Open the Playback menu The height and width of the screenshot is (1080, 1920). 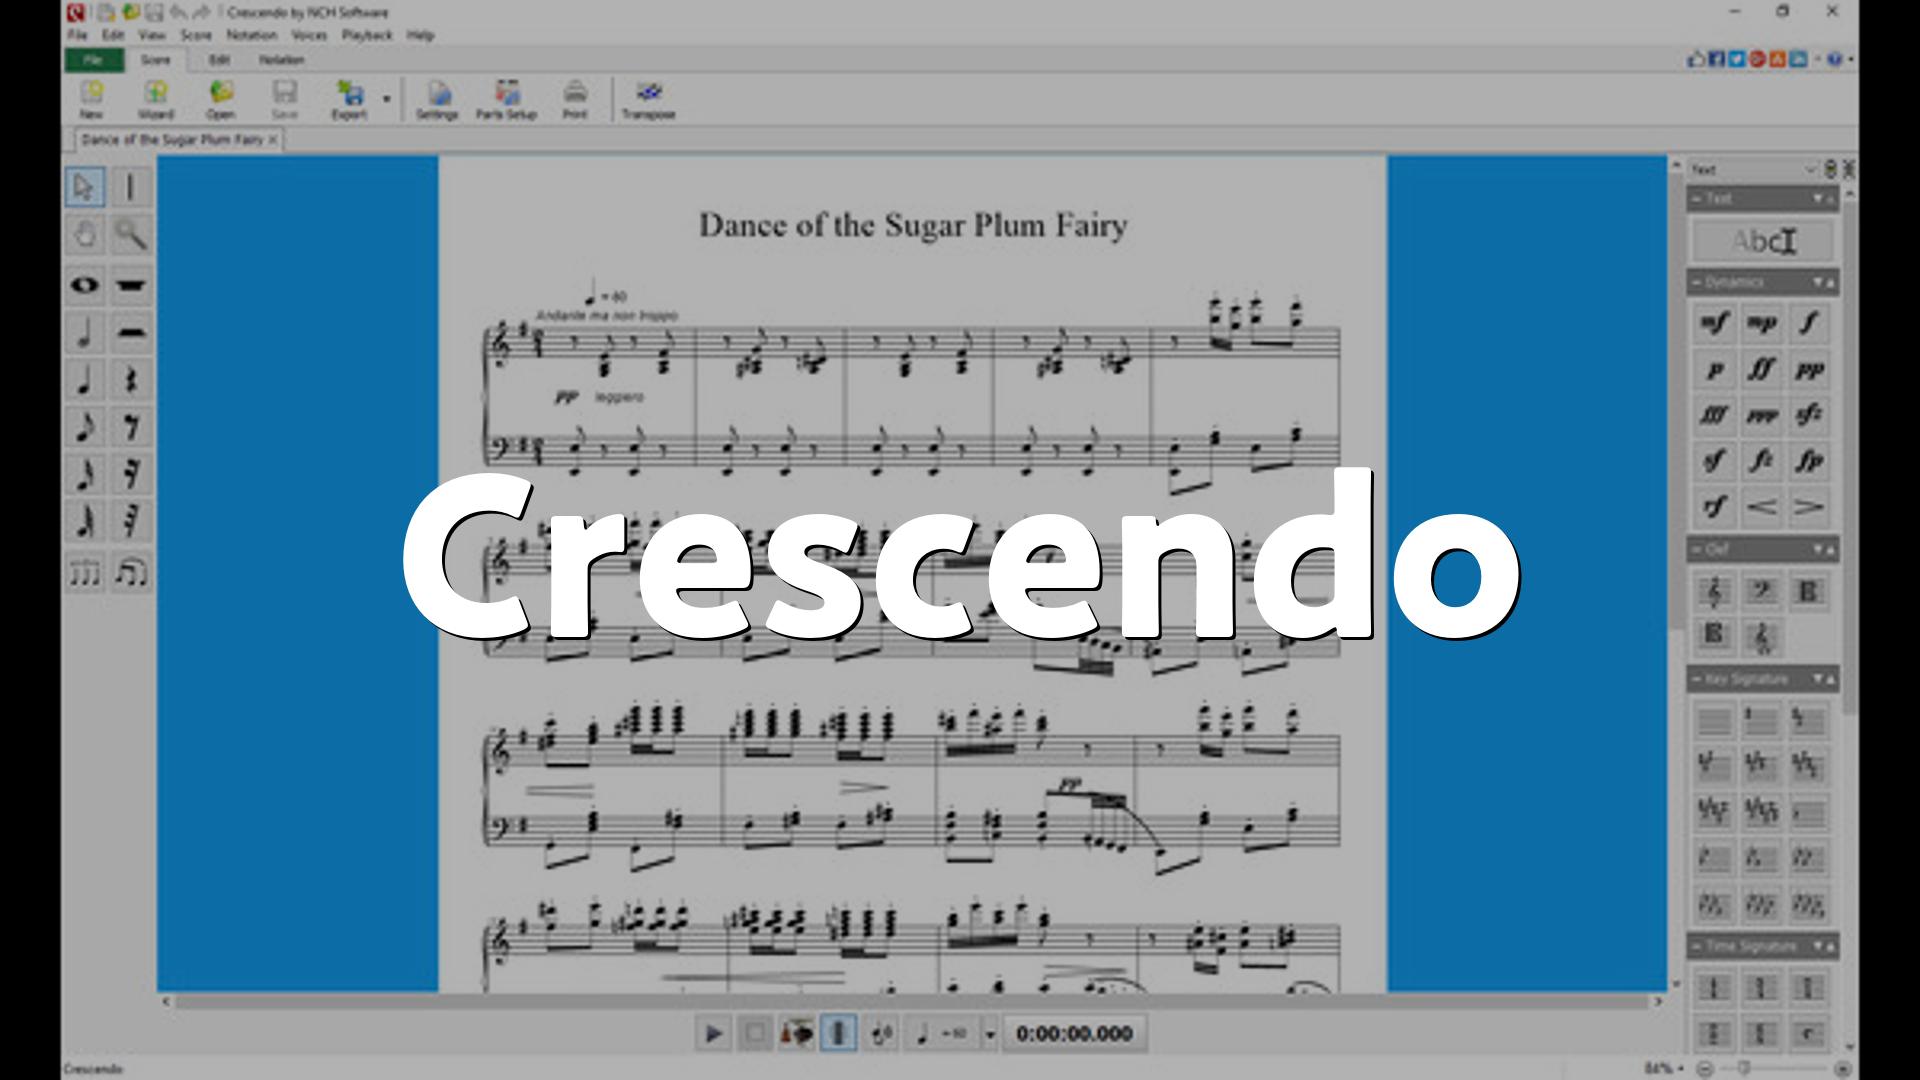pos(367,35)
